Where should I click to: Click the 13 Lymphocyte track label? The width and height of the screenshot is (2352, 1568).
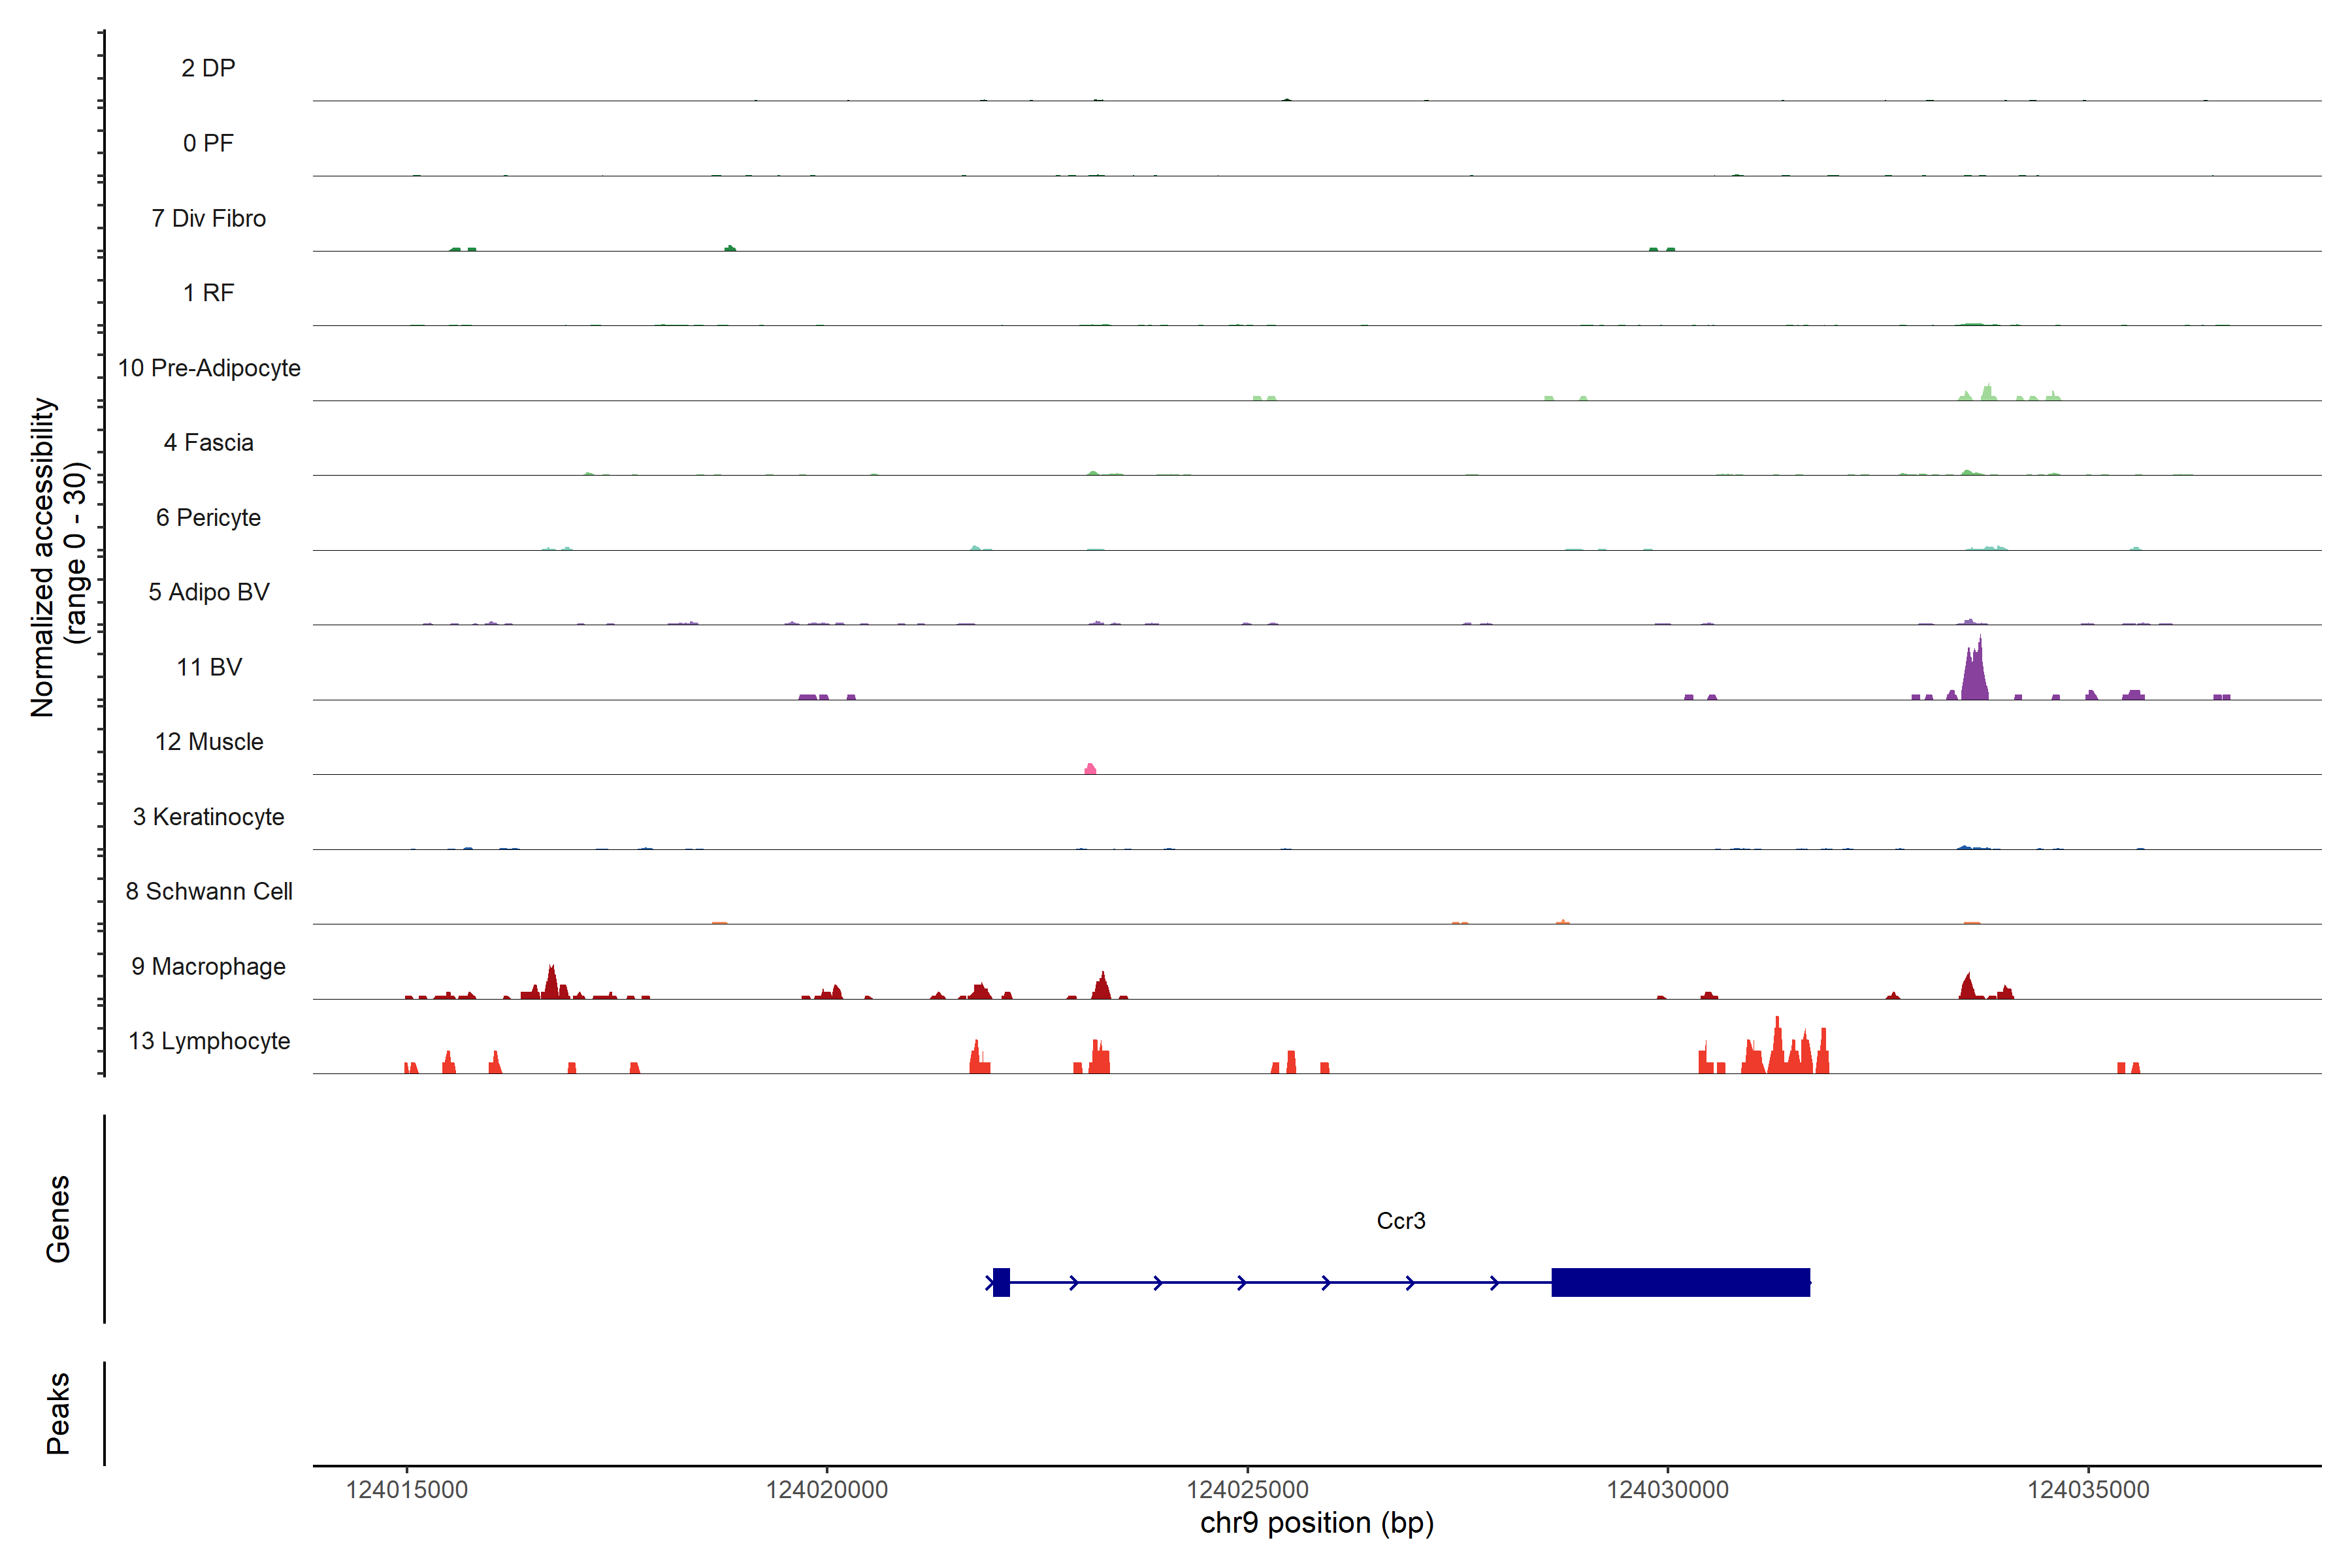(209, 1041)
